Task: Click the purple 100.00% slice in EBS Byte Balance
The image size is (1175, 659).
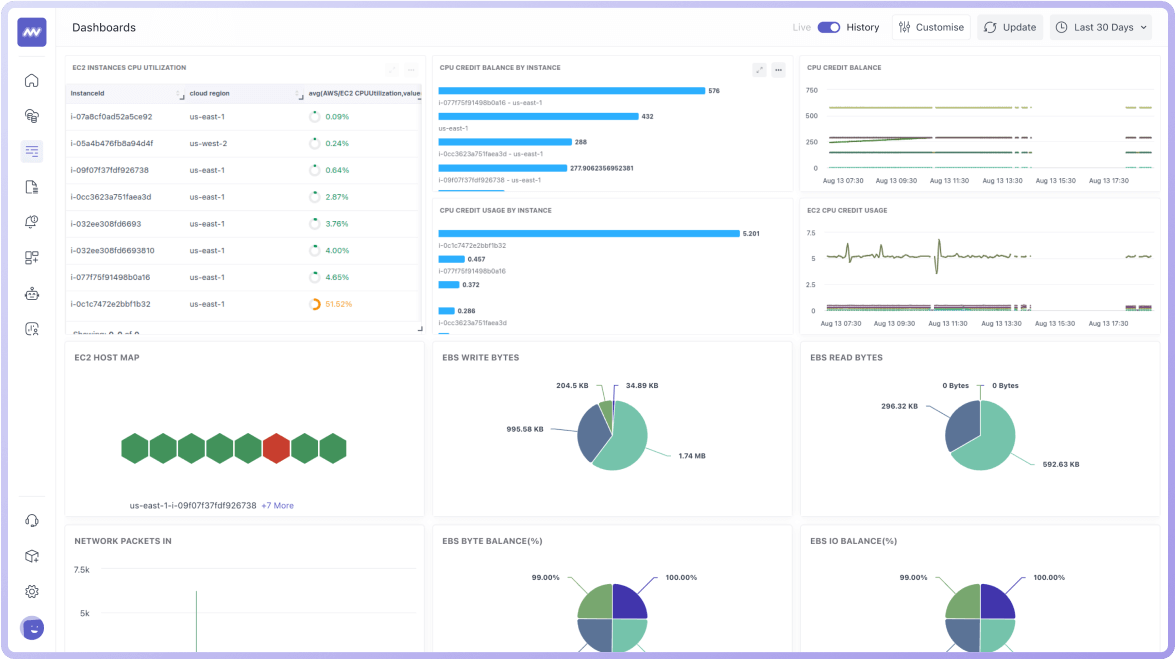Action: 628,602
